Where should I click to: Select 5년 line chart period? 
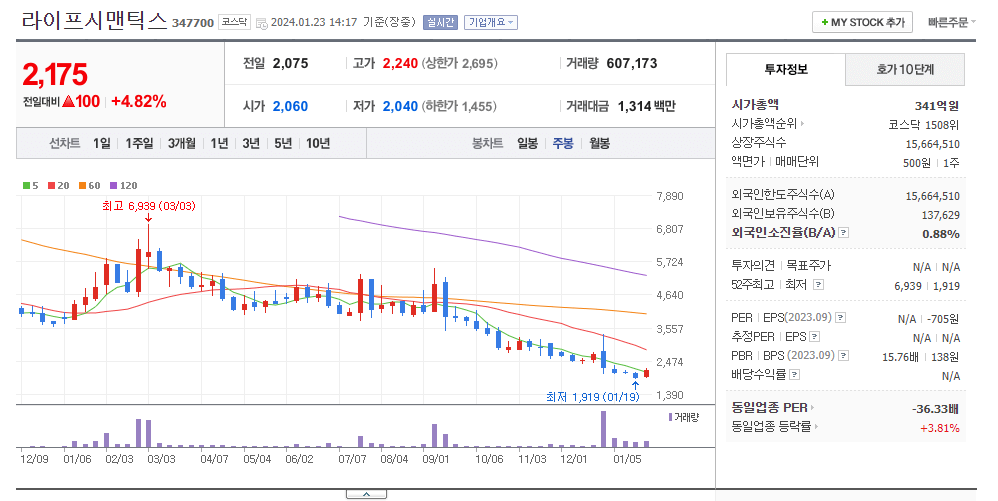point(283,143)
